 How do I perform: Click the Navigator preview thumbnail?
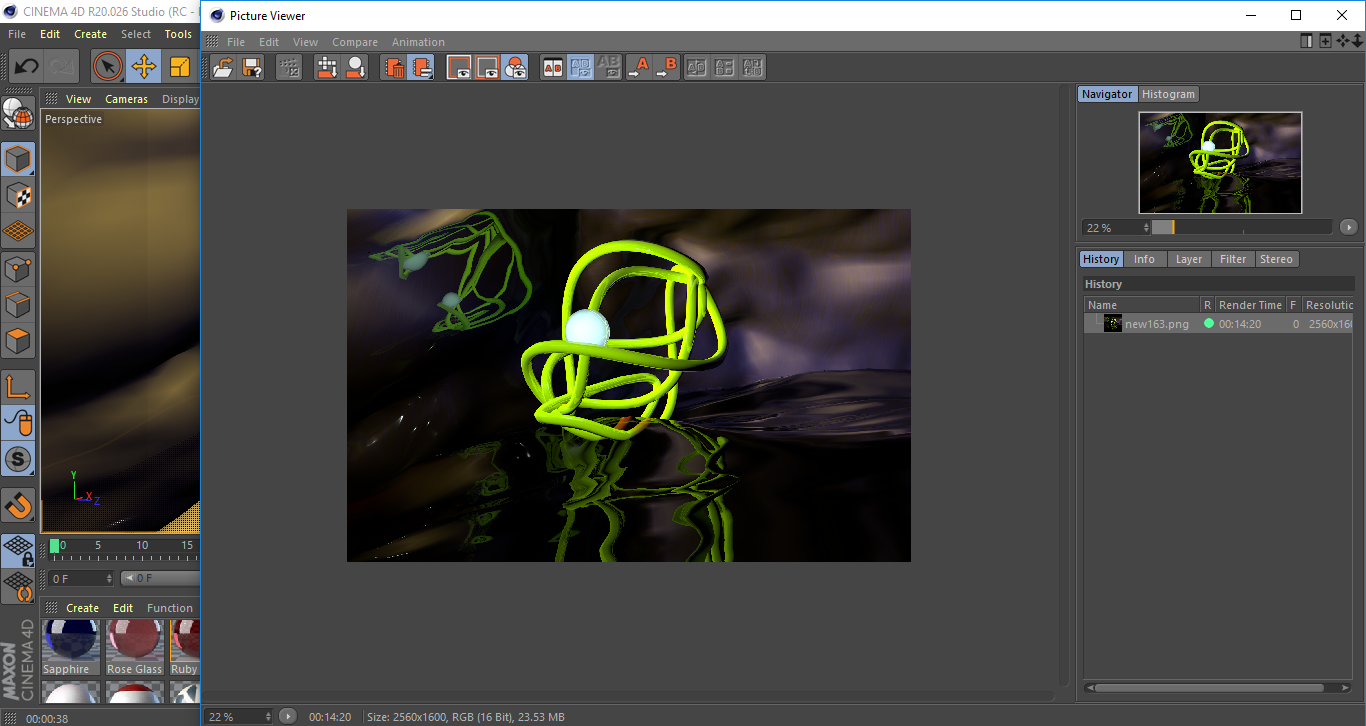tap(1220, 163)
